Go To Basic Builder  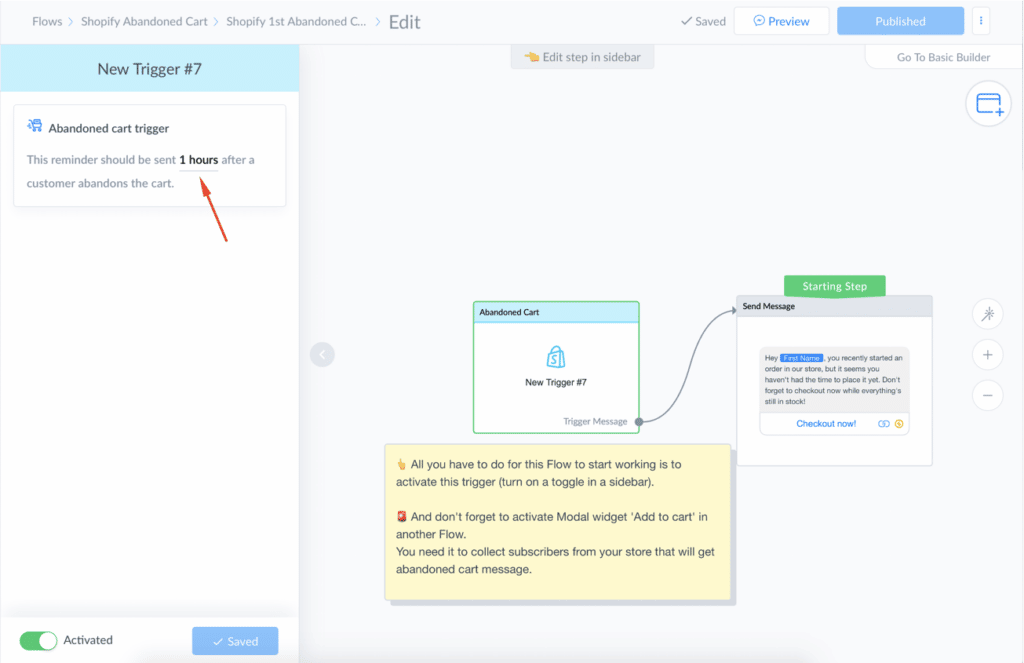(943, 57)
